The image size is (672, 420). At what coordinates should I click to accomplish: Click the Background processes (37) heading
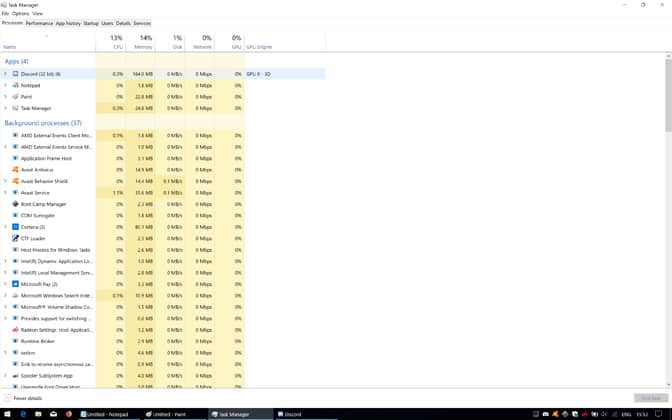click(43, 123)
